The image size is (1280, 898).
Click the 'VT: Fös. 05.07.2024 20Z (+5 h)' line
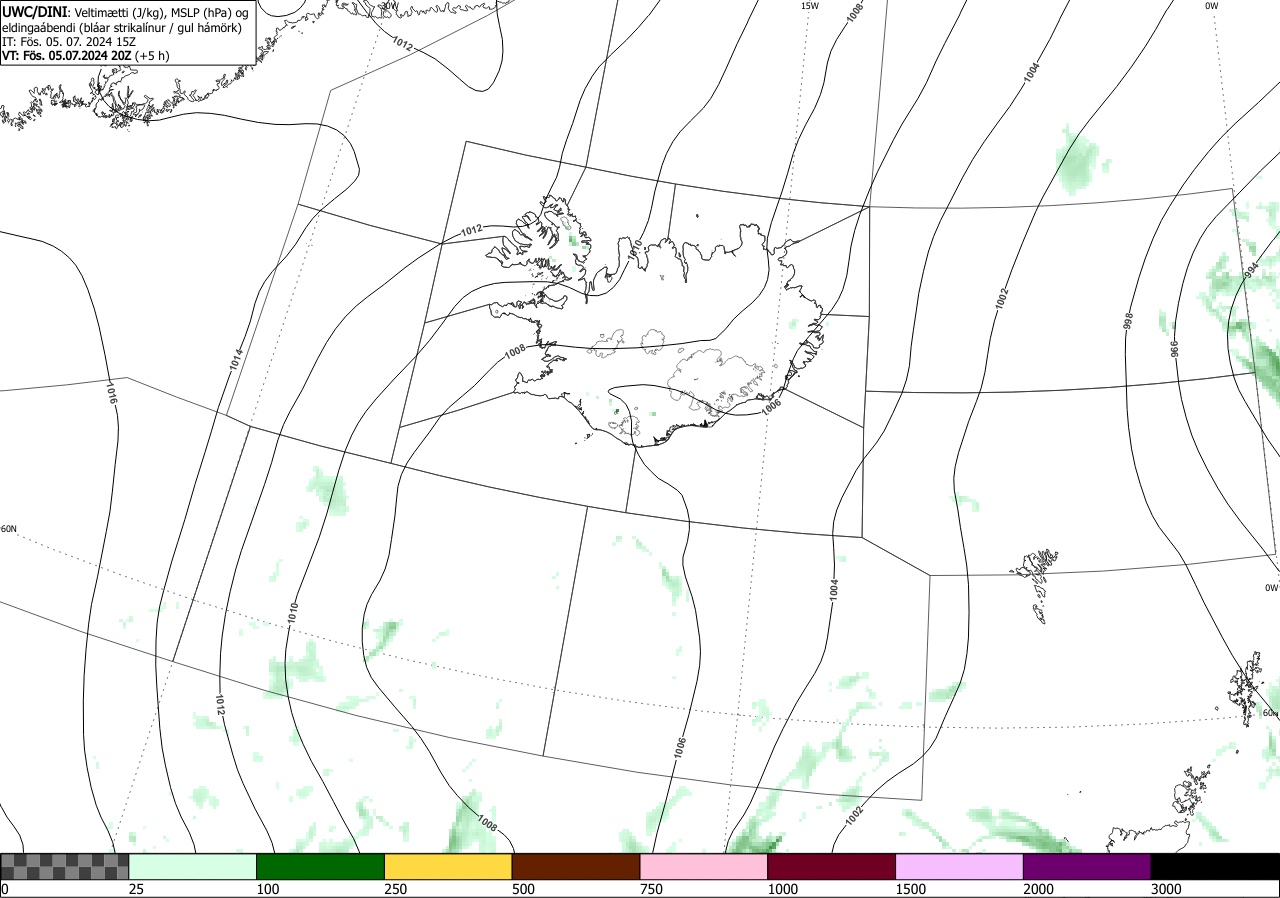[x=86, y=56]
